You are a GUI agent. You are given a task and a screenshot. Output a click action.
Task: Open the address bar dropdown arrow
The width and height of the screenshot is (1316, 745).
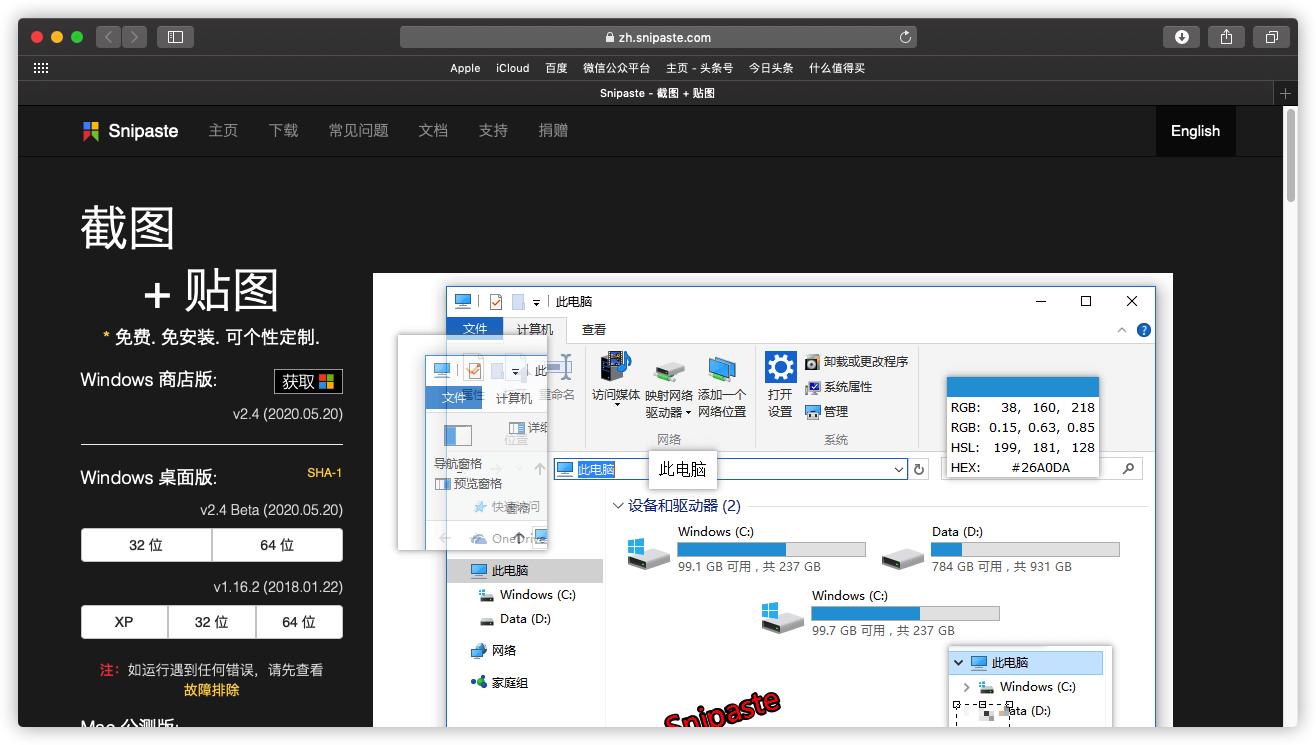(899, 469)
